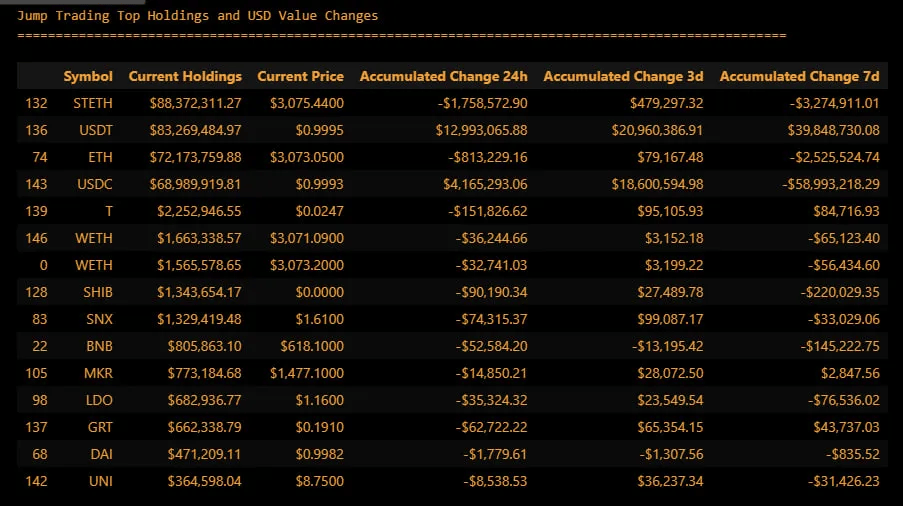This screenshot has width=903, height=506.
Task: Click the Accumulated Change 3d header
Action: pos(623,76)
